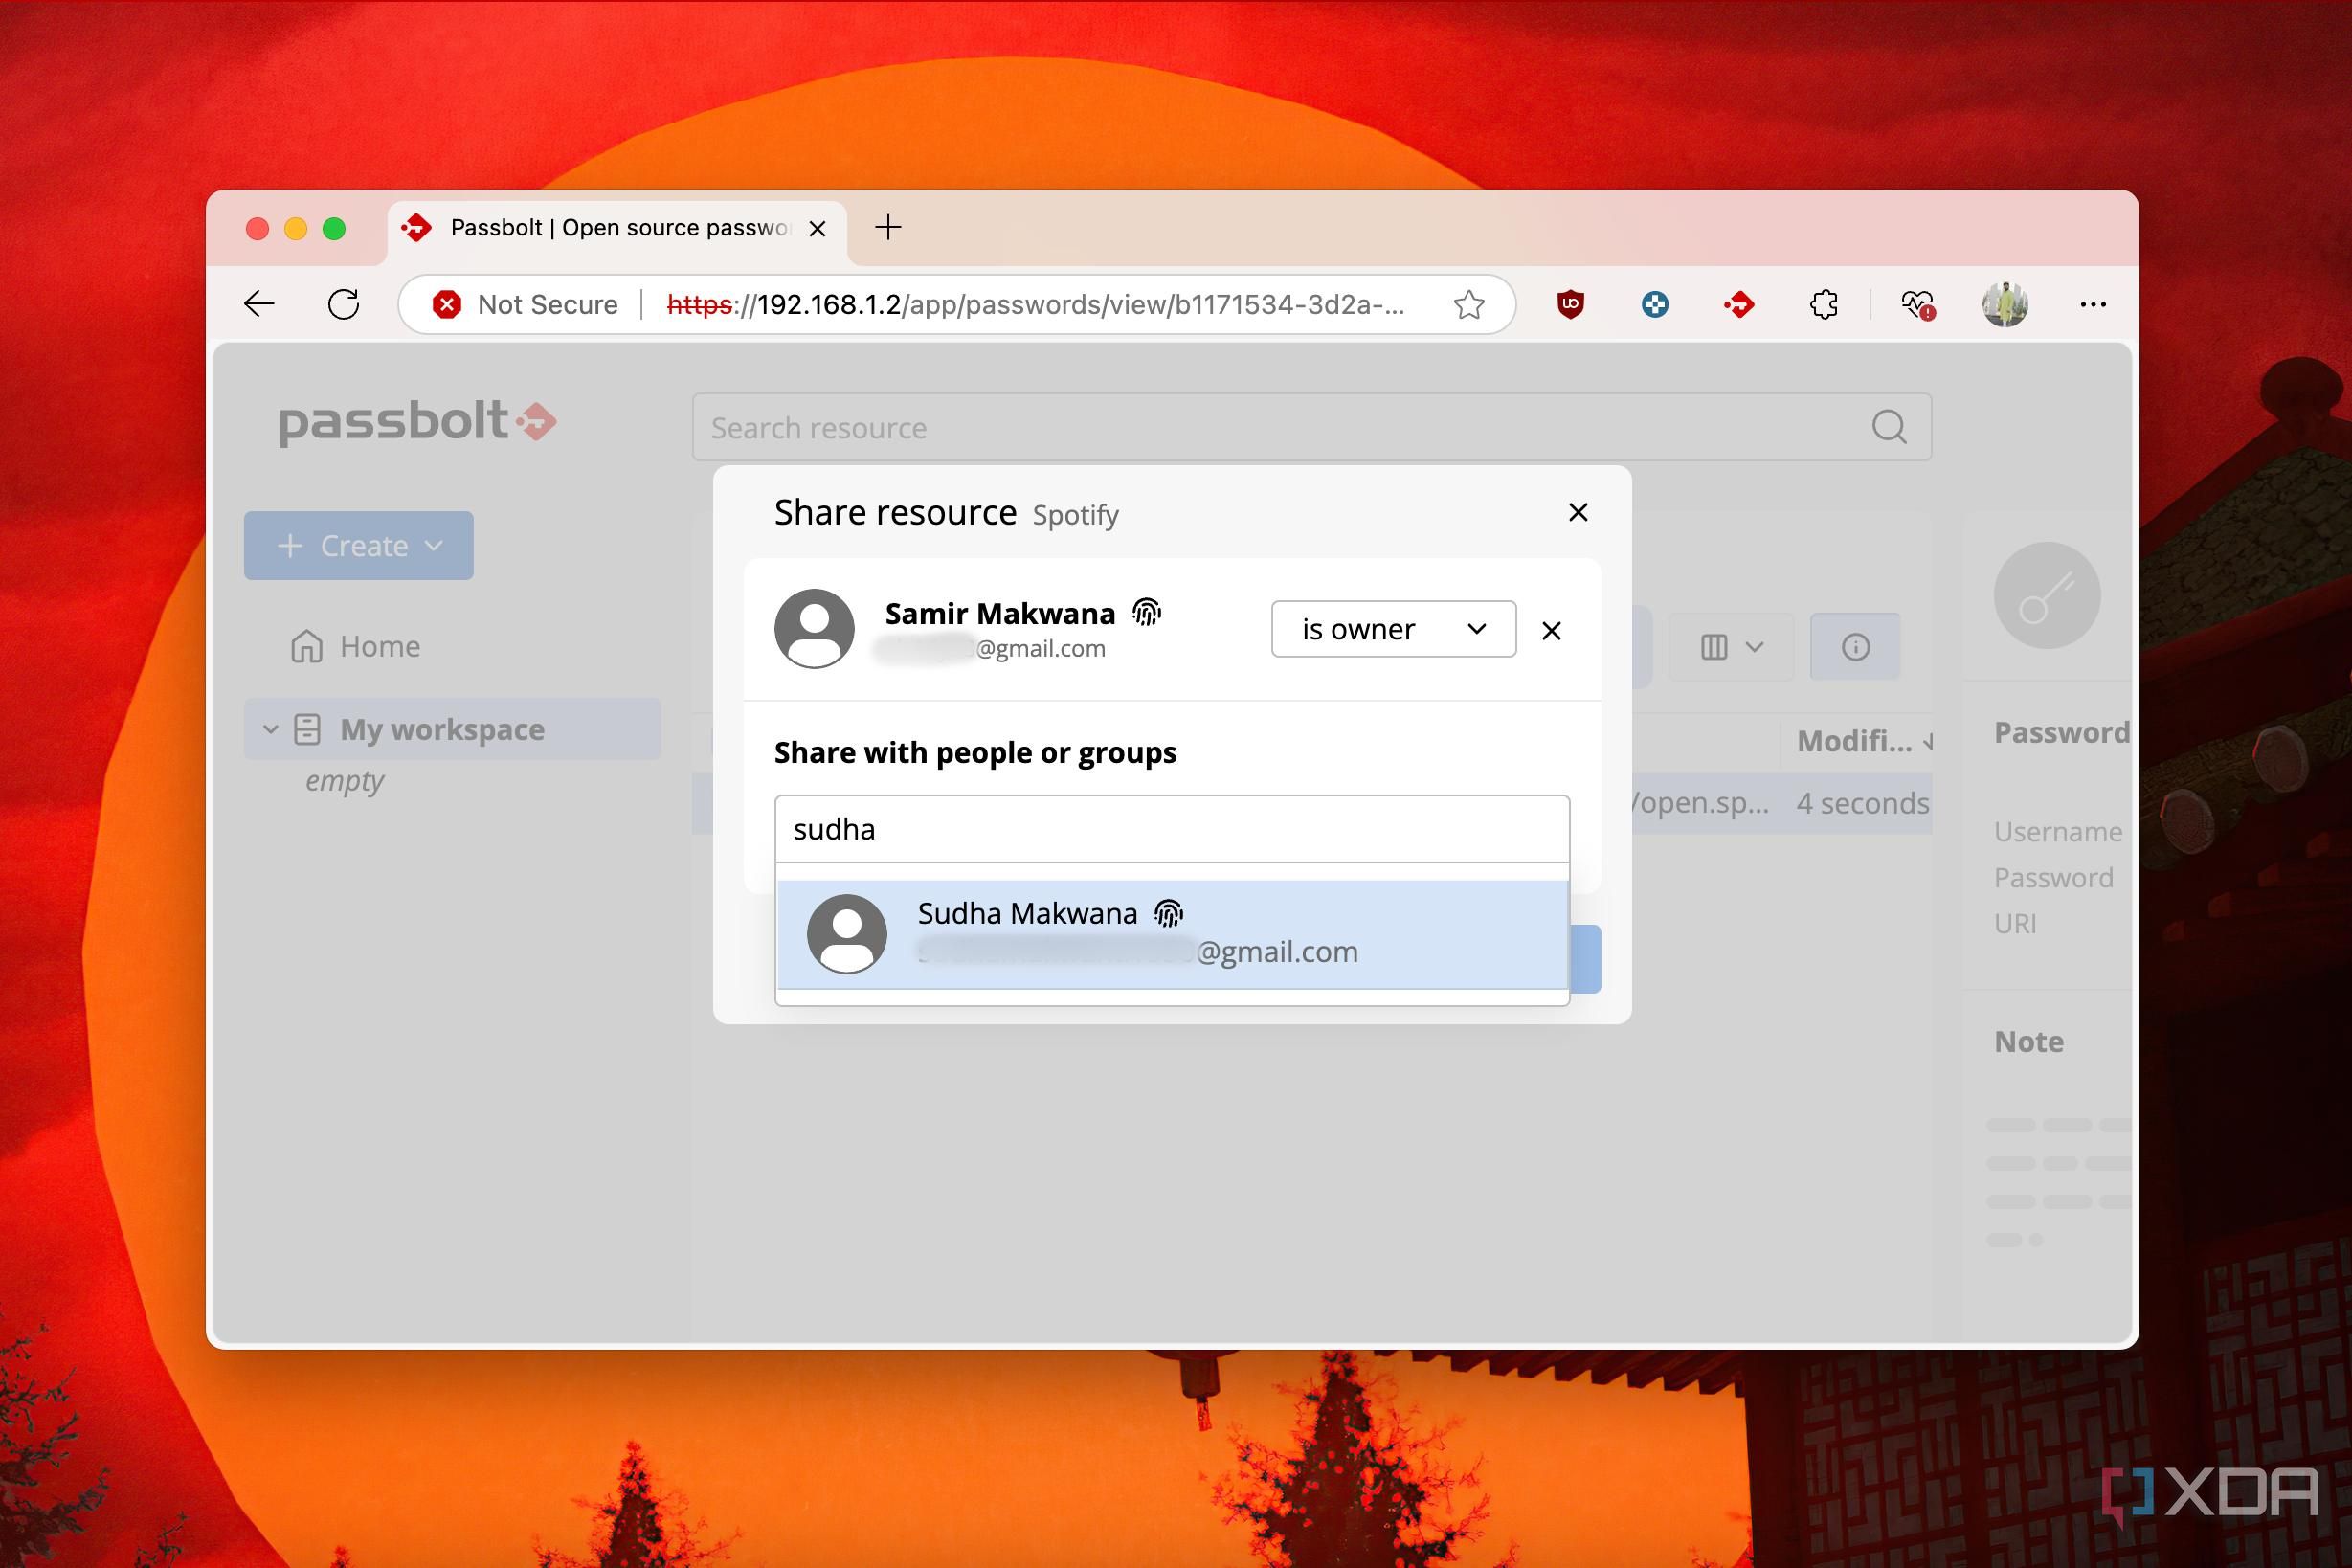2352x1568 pixels.
Task: Go to Home in sidebar
Action: tap(355, 646)
